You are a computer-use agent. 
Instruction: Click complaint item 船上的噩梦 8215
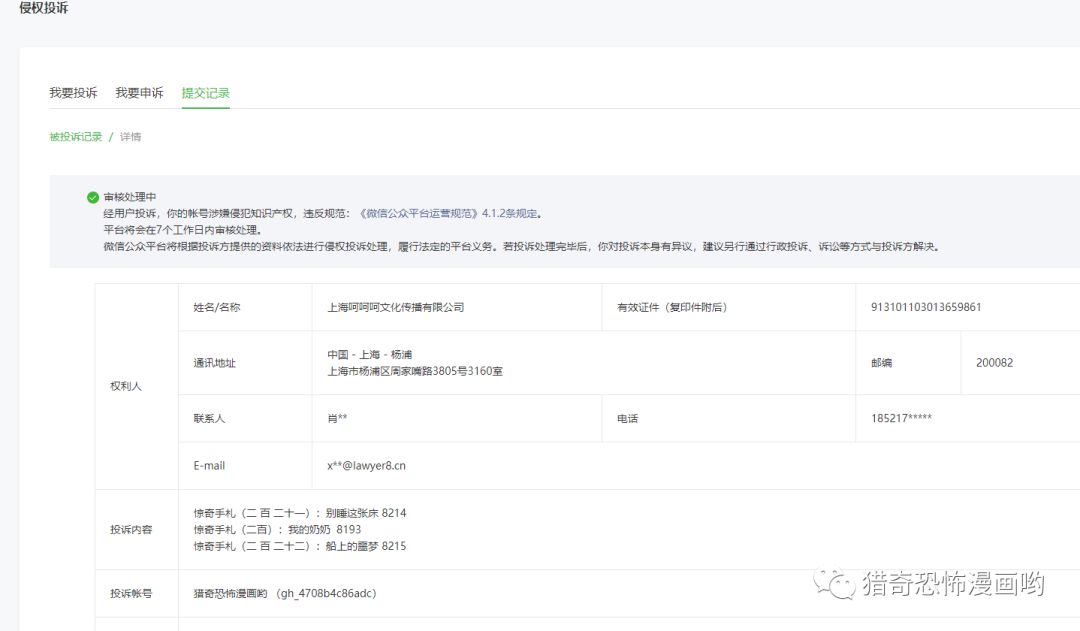click(366, 546)
